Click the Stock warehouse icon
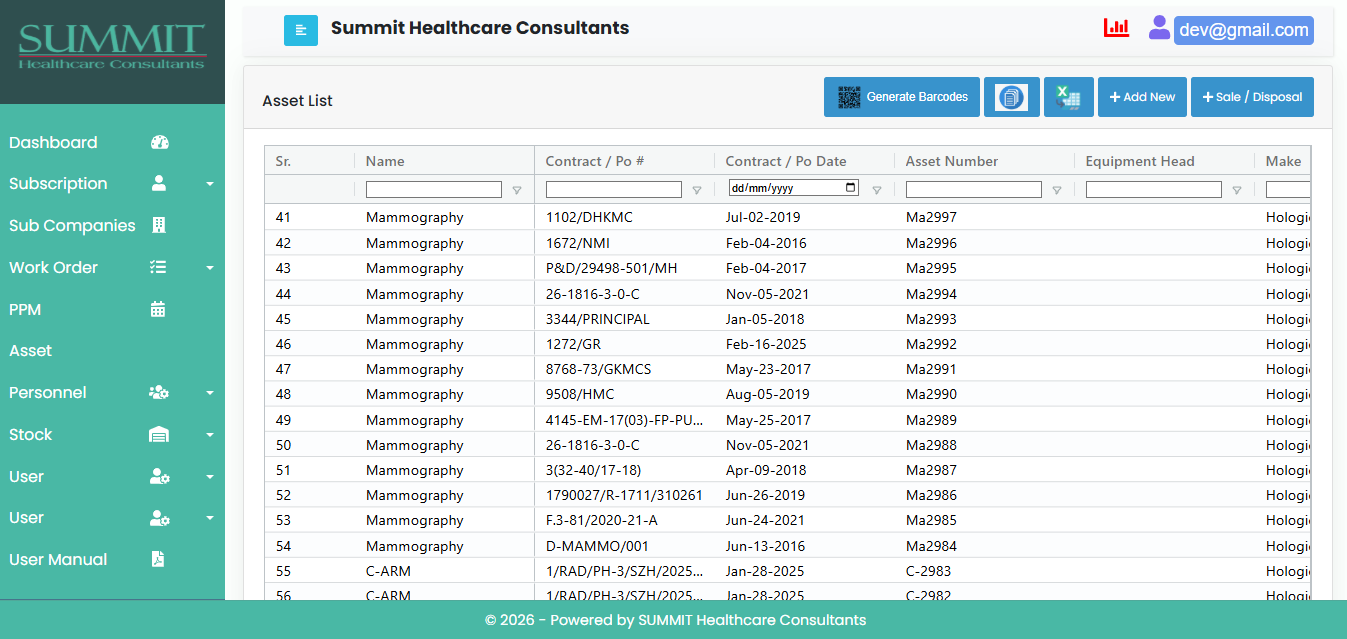Viewport: 1347px width, 639px height. (x=159, y=435)
